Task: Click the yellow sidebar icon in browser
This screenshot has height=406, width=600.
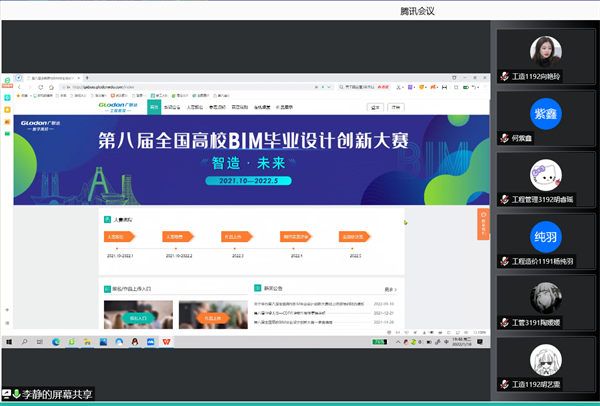Action: (x=7, y=109)
